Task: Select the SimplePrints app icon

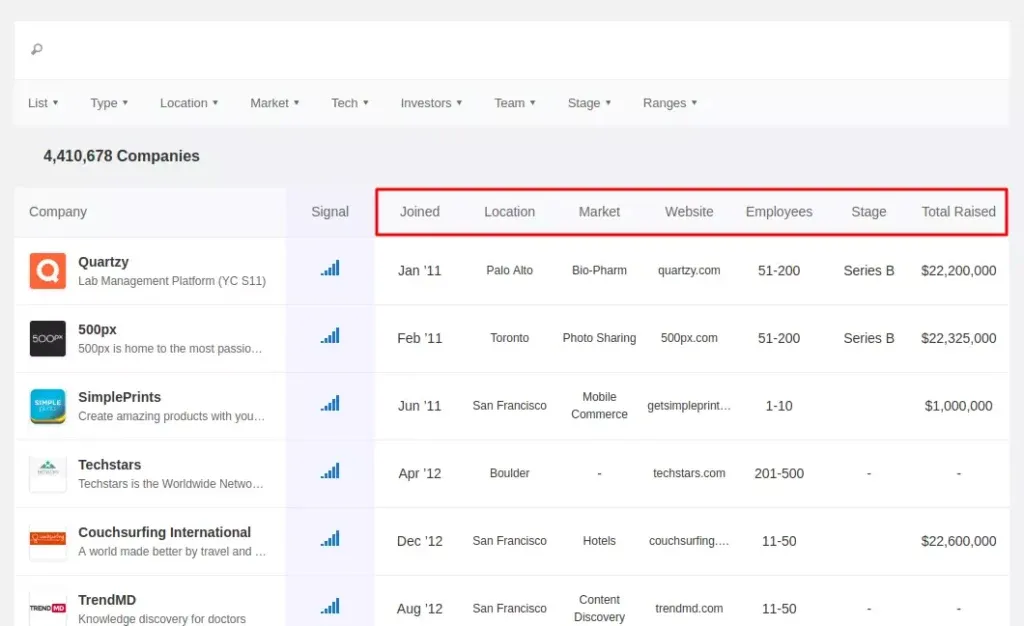Action: coord(47,405)
